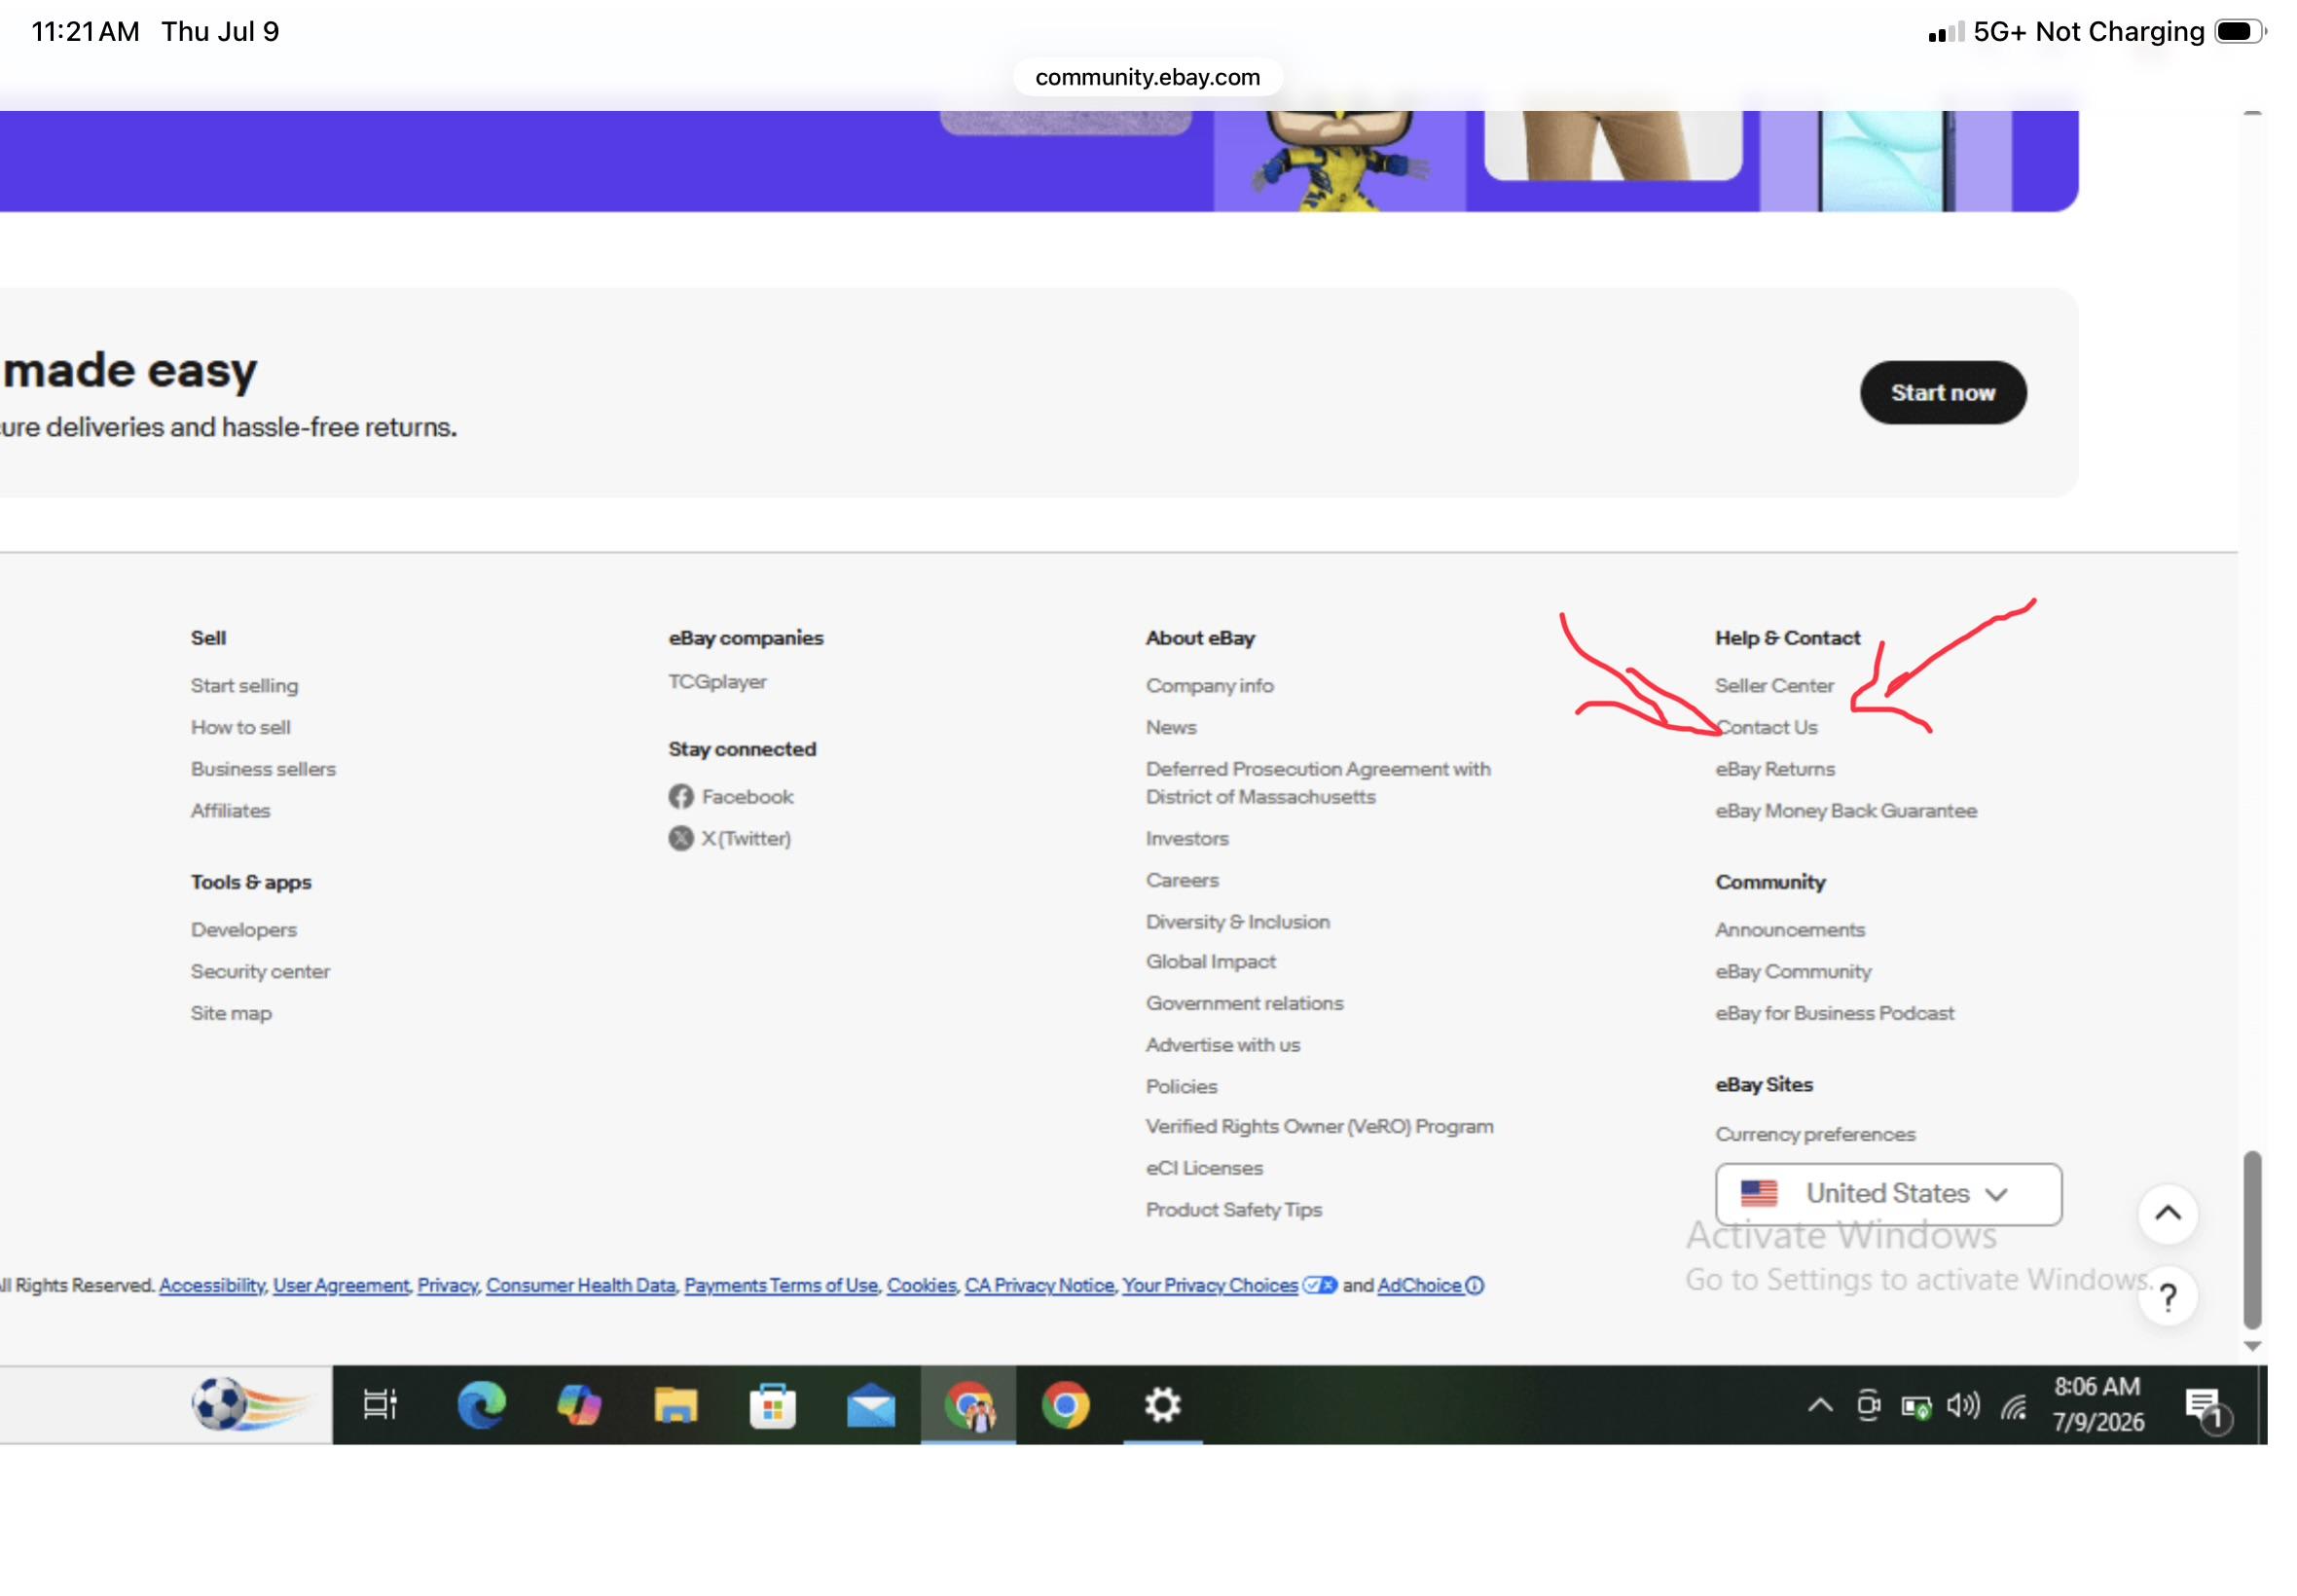Click the Start now button
The height and width of the screenshot is (1596, 2297).
(1942, 393)
